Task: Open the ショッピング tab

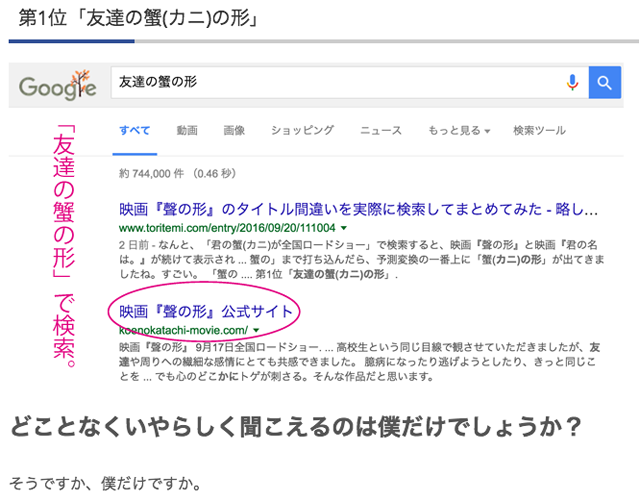Action: (x=302, y=131)
